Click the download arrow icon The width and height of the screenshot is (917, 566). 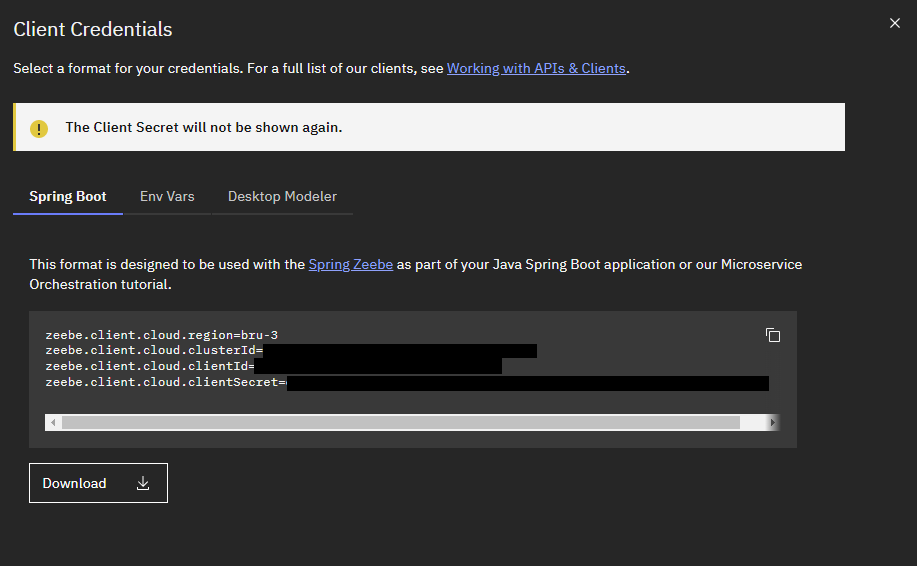(x=143, y=483)
